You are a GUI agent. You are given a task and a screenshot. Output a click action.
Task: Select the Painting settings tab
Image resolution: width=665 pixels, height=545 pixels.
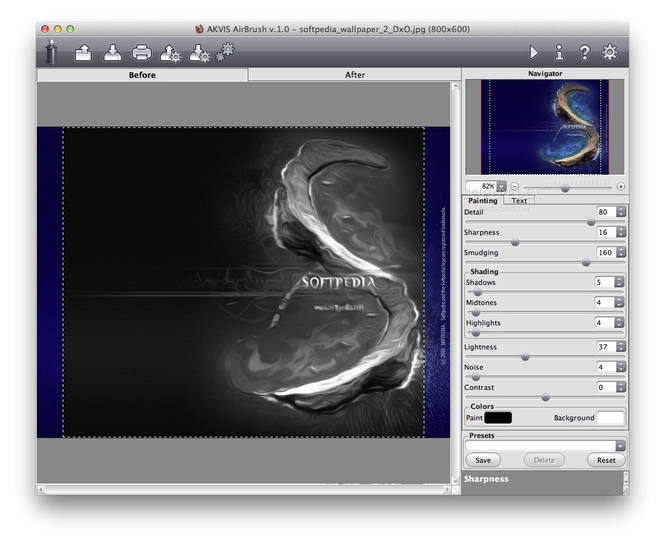pyautogui.click(x=483, y=201)
